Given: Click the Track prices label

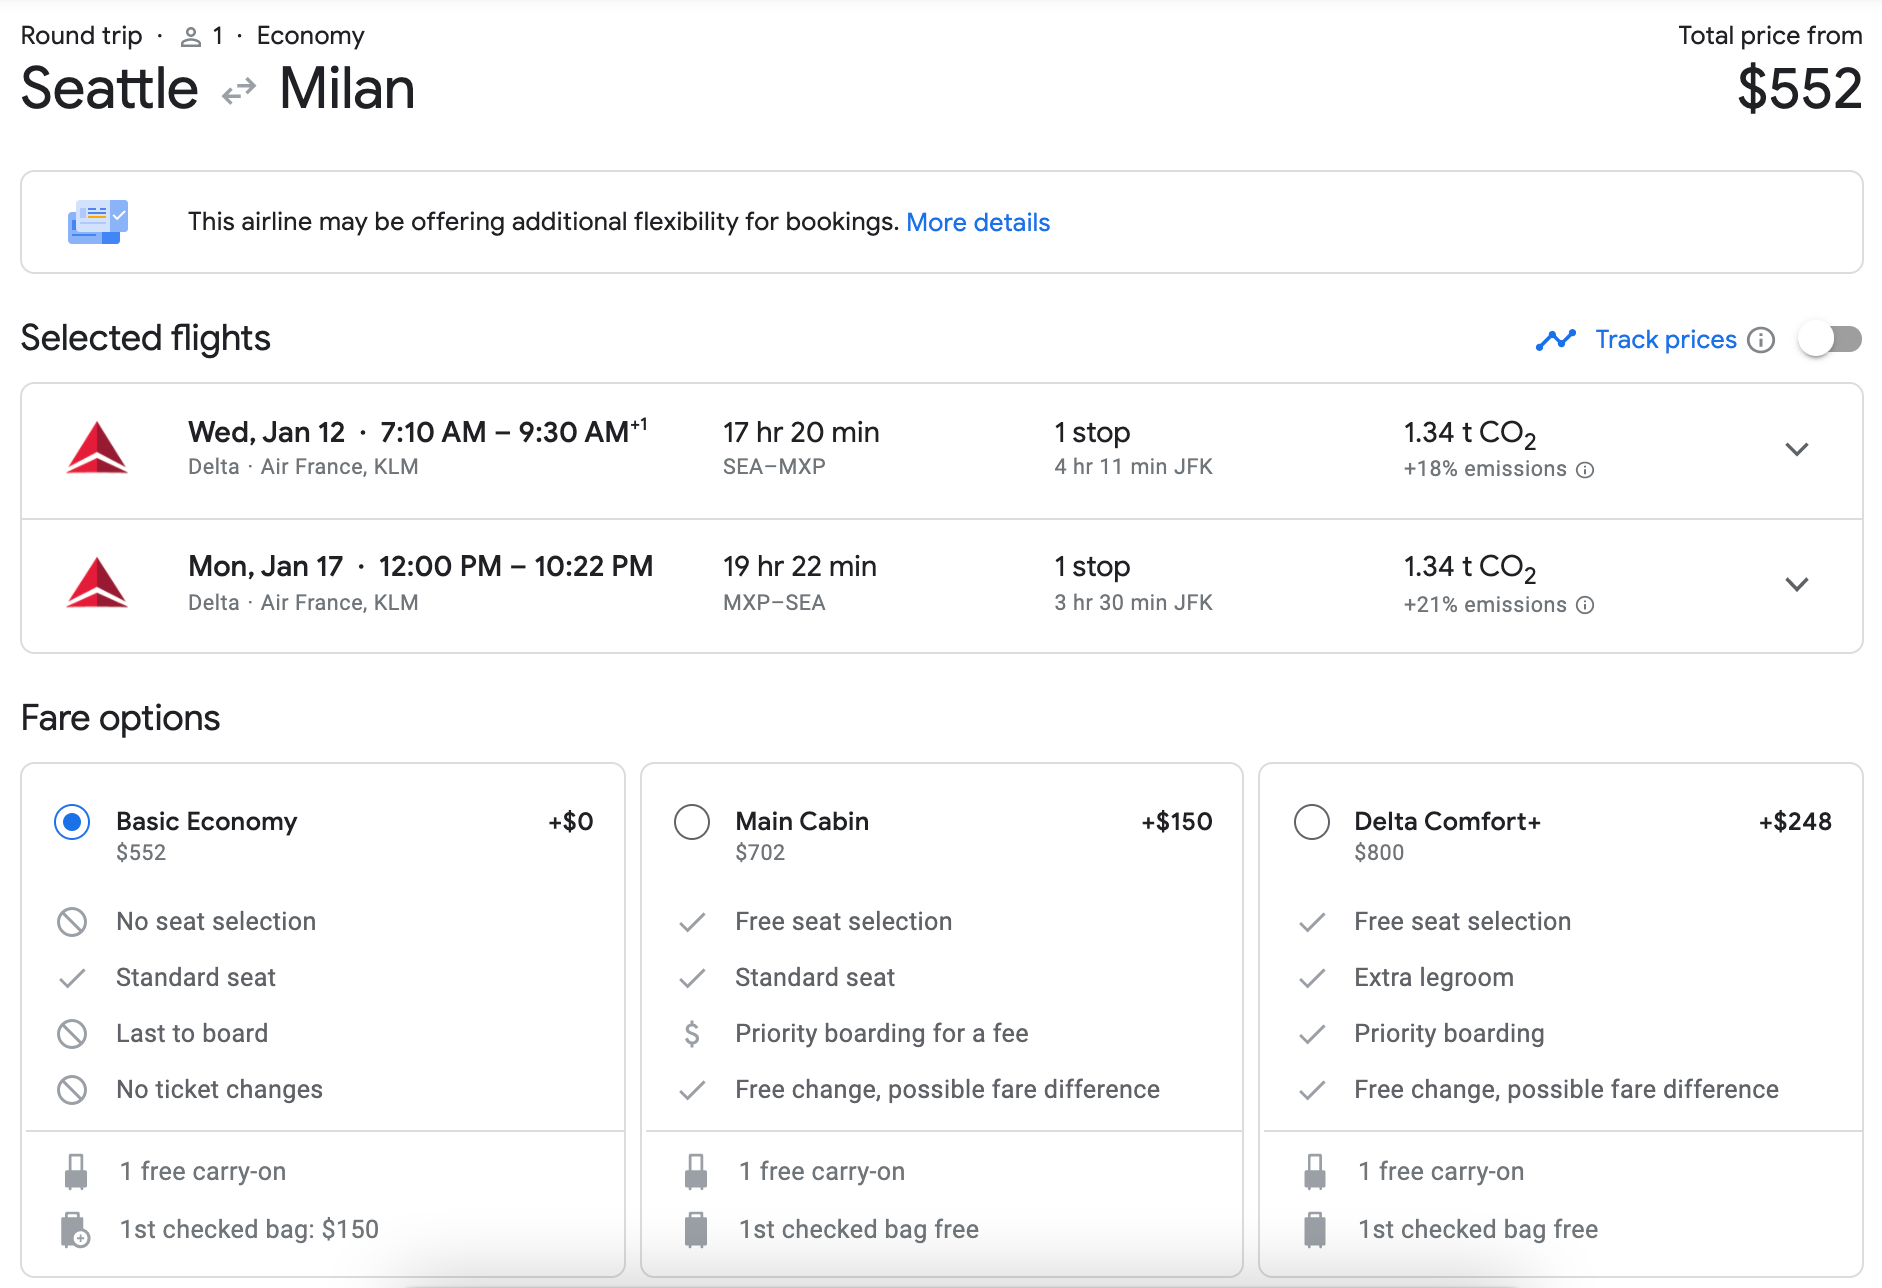Looking at the screenshot, I should pyautogui.click(x=1665, y=340).
